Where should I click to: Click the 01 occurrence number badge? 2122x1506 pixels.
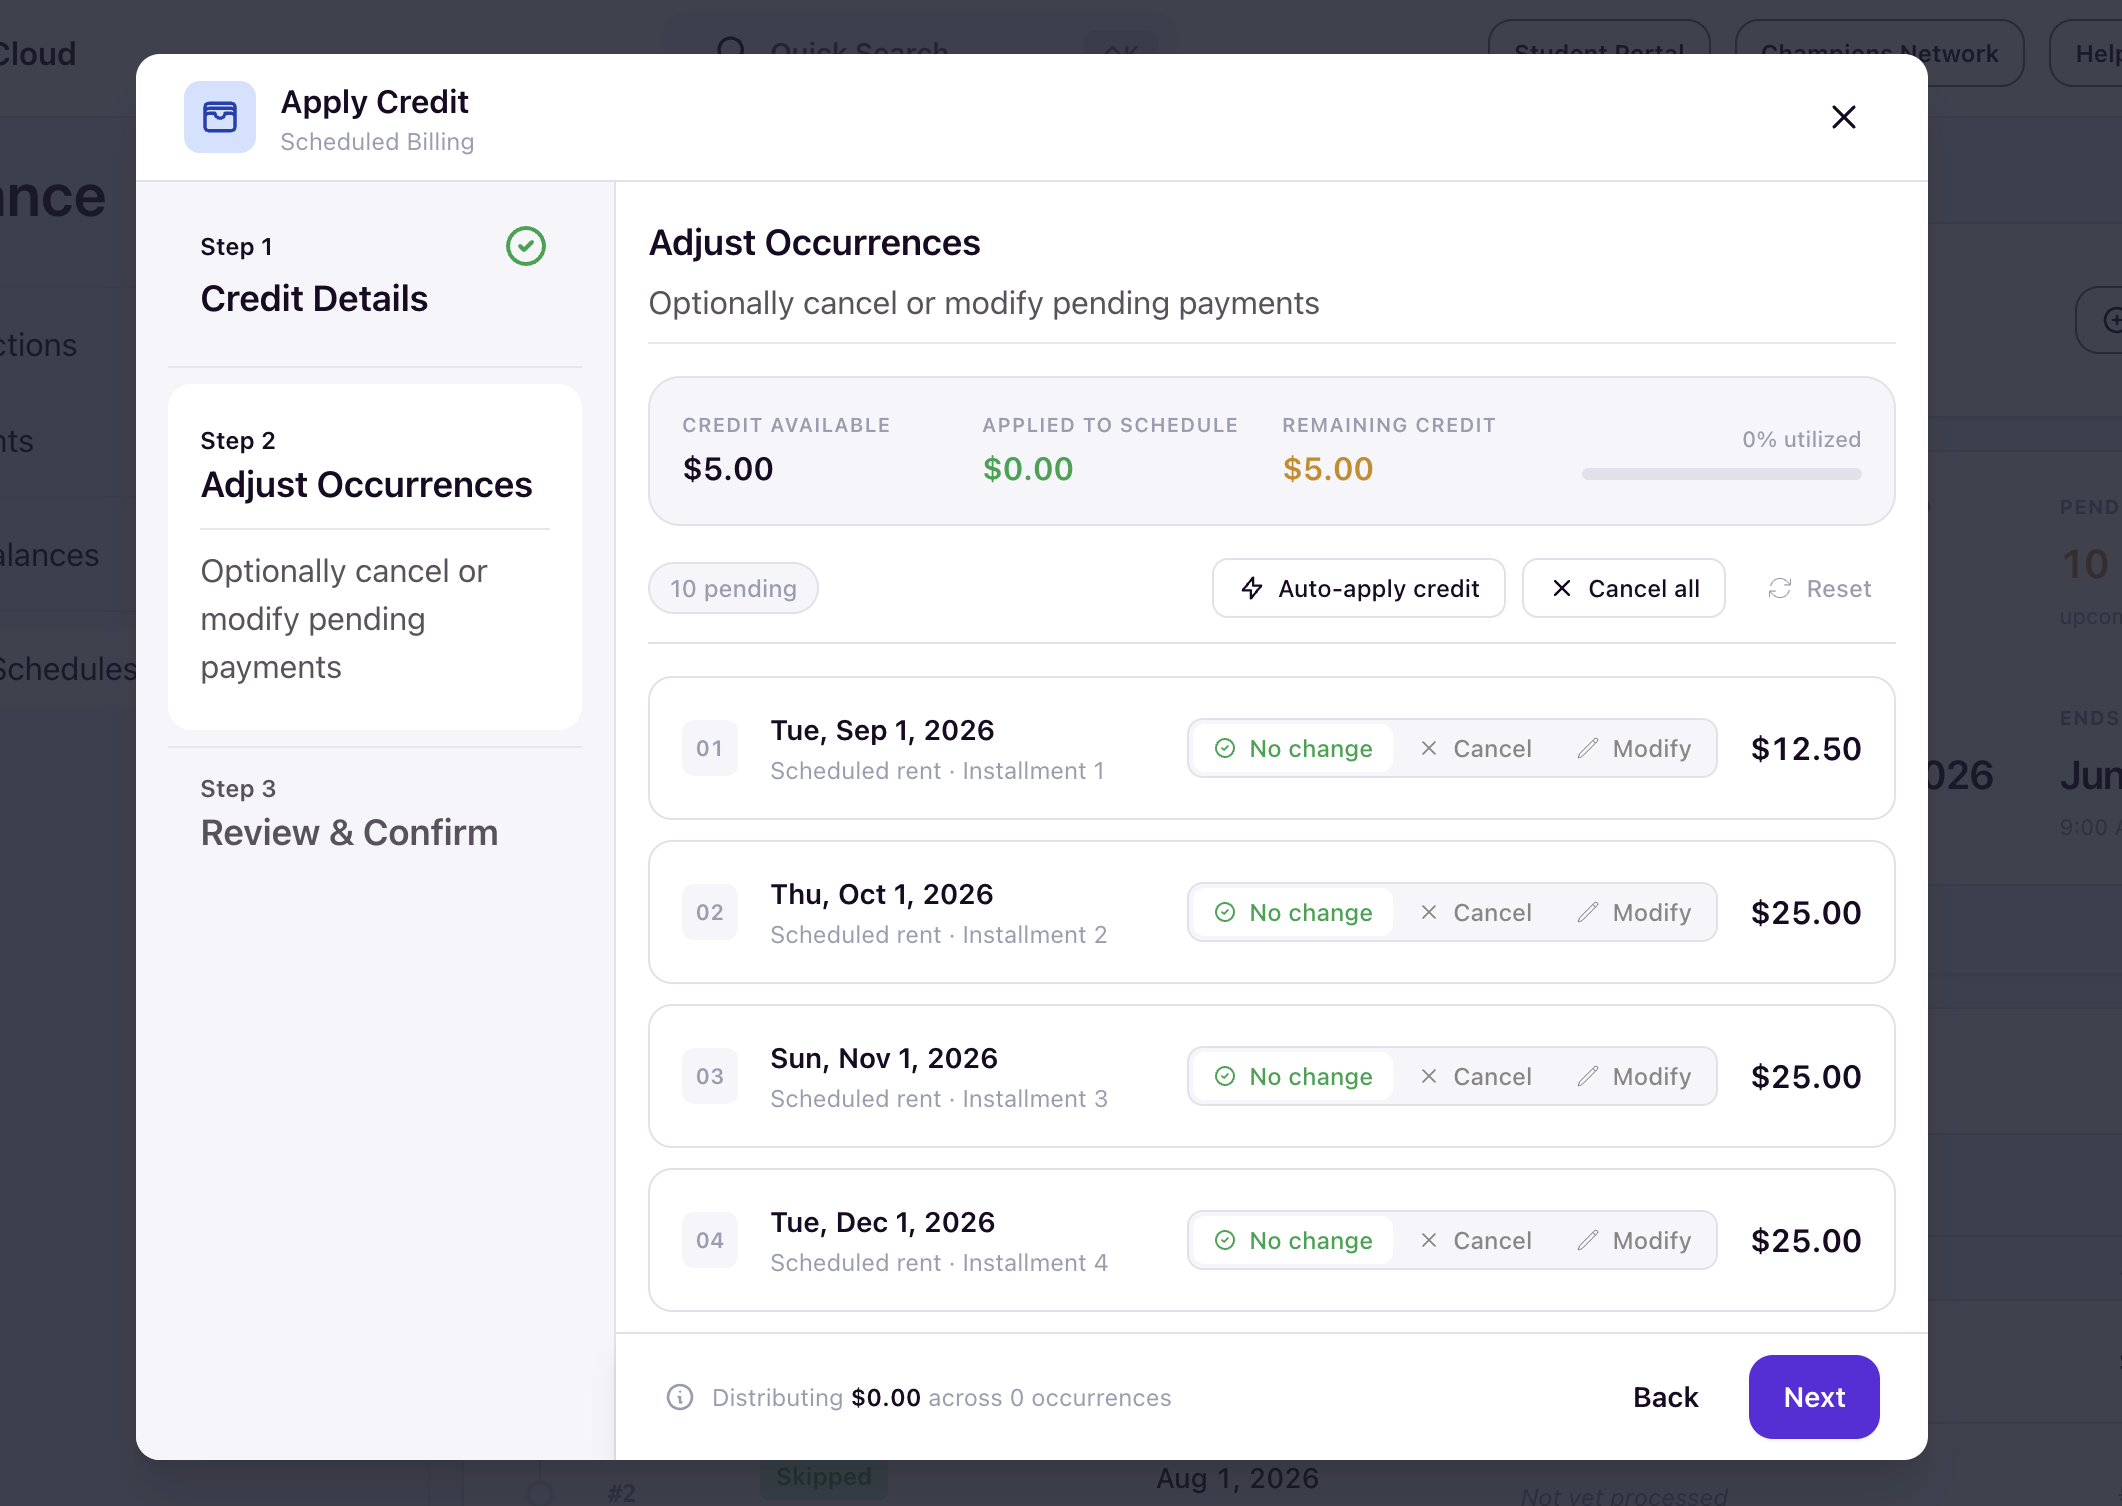point(710,748)
